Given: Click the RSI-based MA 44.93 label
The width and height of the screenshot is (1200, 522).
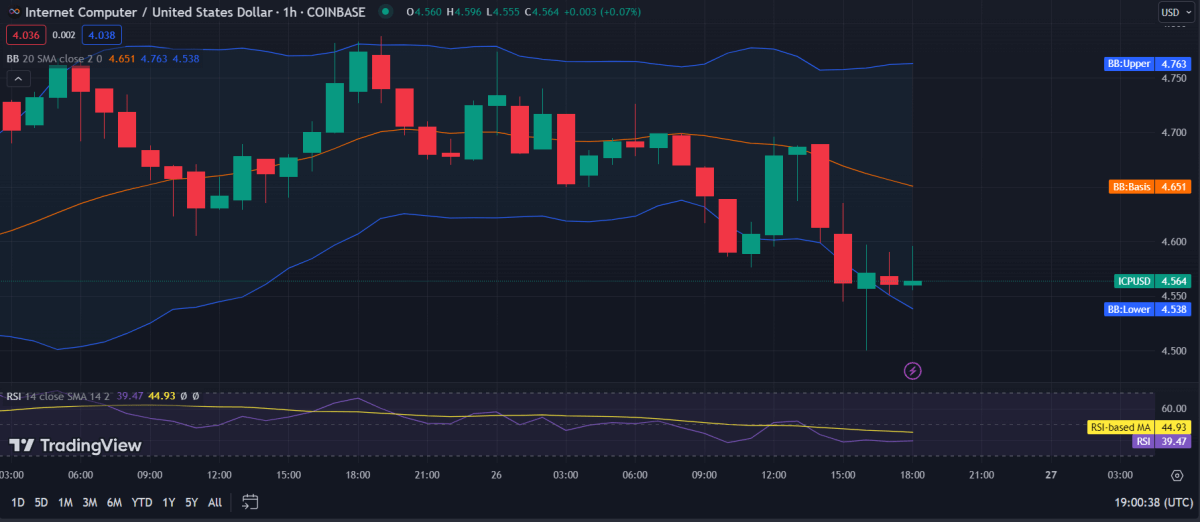Looking at the screenshot, I should click(x=1139, y=427).
